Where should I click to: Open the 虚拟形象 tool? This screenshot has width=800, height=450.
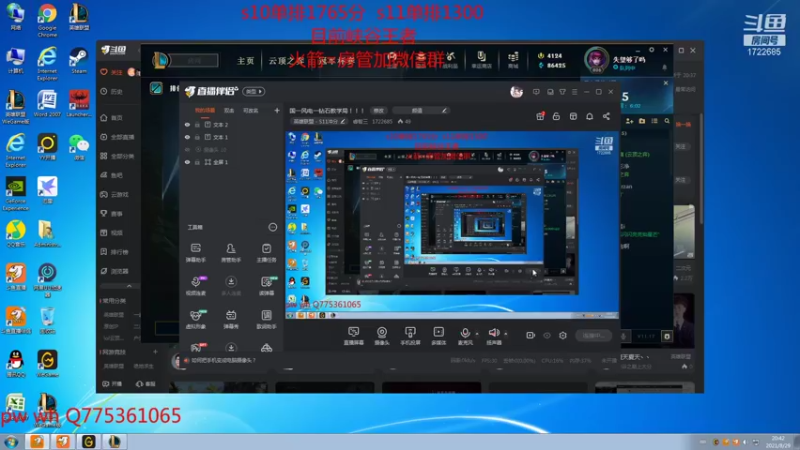tap(196, 319)
